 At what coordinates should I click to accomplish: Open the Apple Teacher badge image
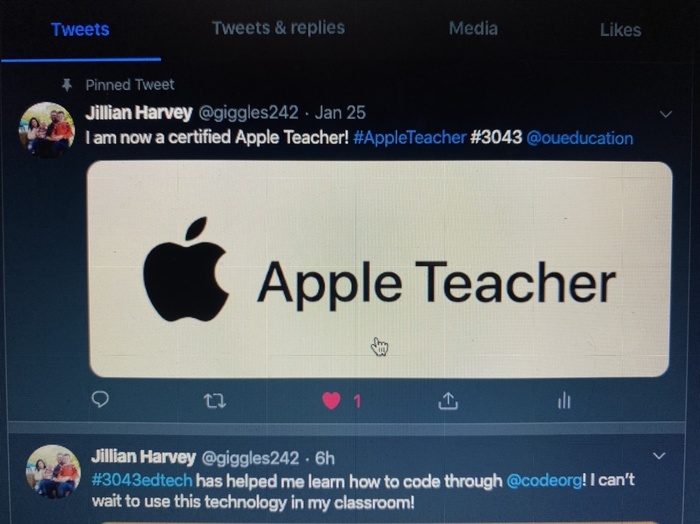379,269
